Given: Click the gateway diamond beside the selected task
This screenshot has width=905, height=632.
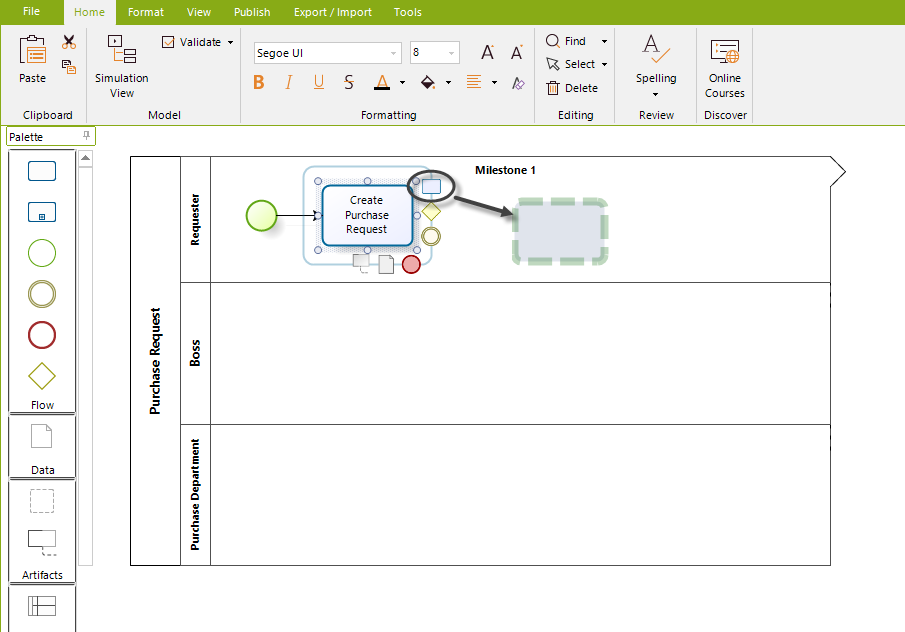Looking at the screenshot, I should coord(431,211).
